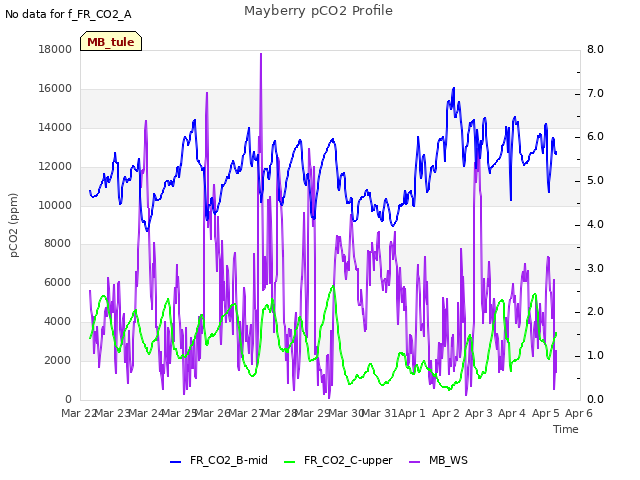Click the 8000 tick on left axis
The image size is (640, 480).
58,244
